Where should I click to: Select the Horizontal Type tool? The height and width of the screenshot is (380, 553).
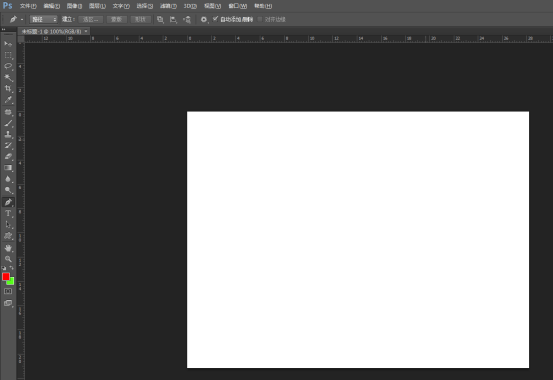[8, 213]
